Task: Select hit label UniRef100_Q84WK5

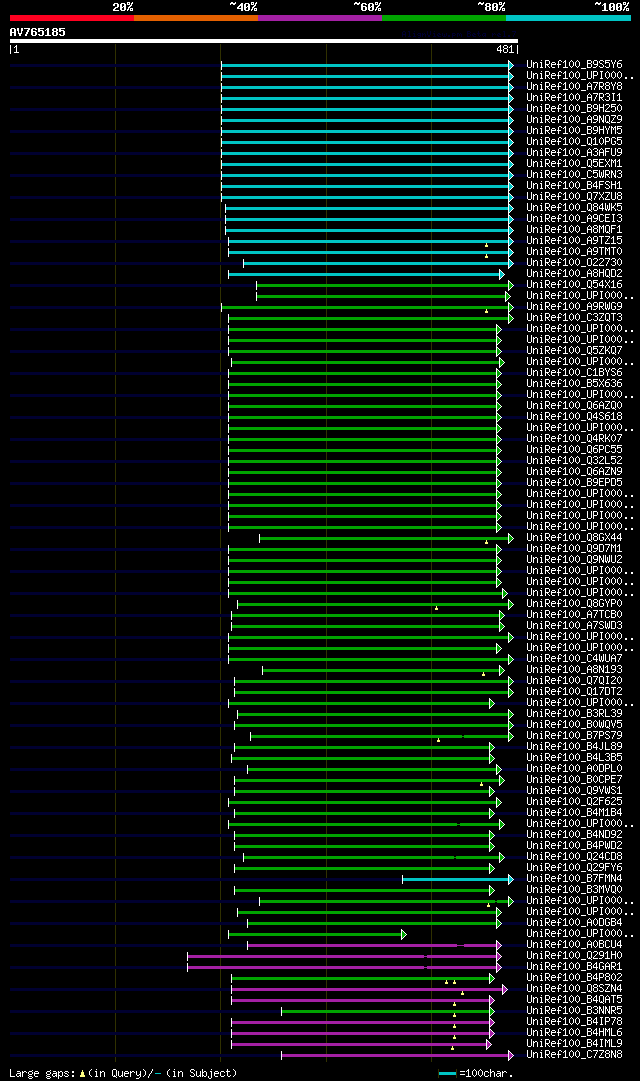Action: pyautogui.click(x=574, y=208)
